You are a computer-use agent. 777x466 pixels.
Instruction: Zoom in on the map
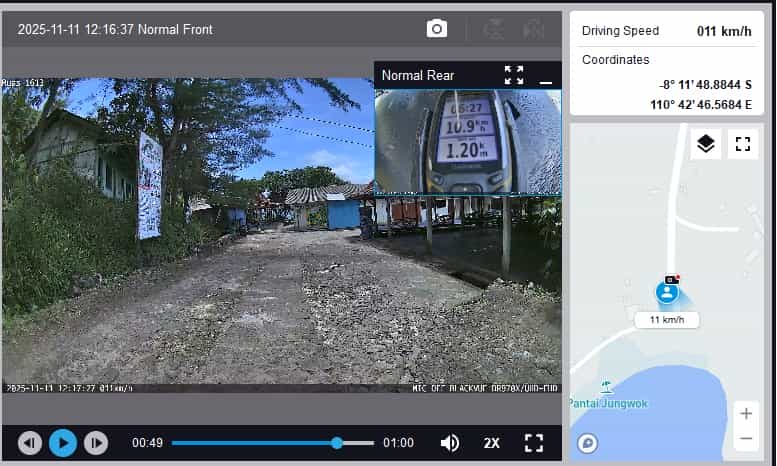(745, 413)
